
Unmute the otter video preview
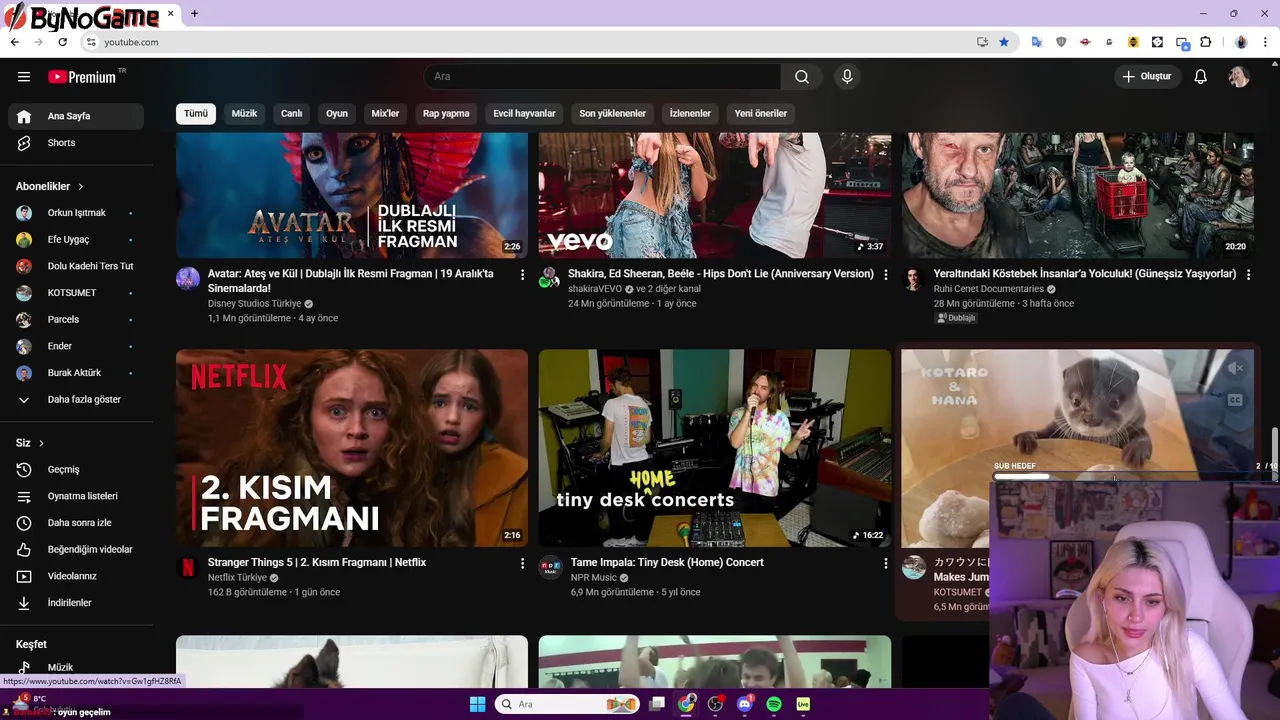tap(1235, 368)
